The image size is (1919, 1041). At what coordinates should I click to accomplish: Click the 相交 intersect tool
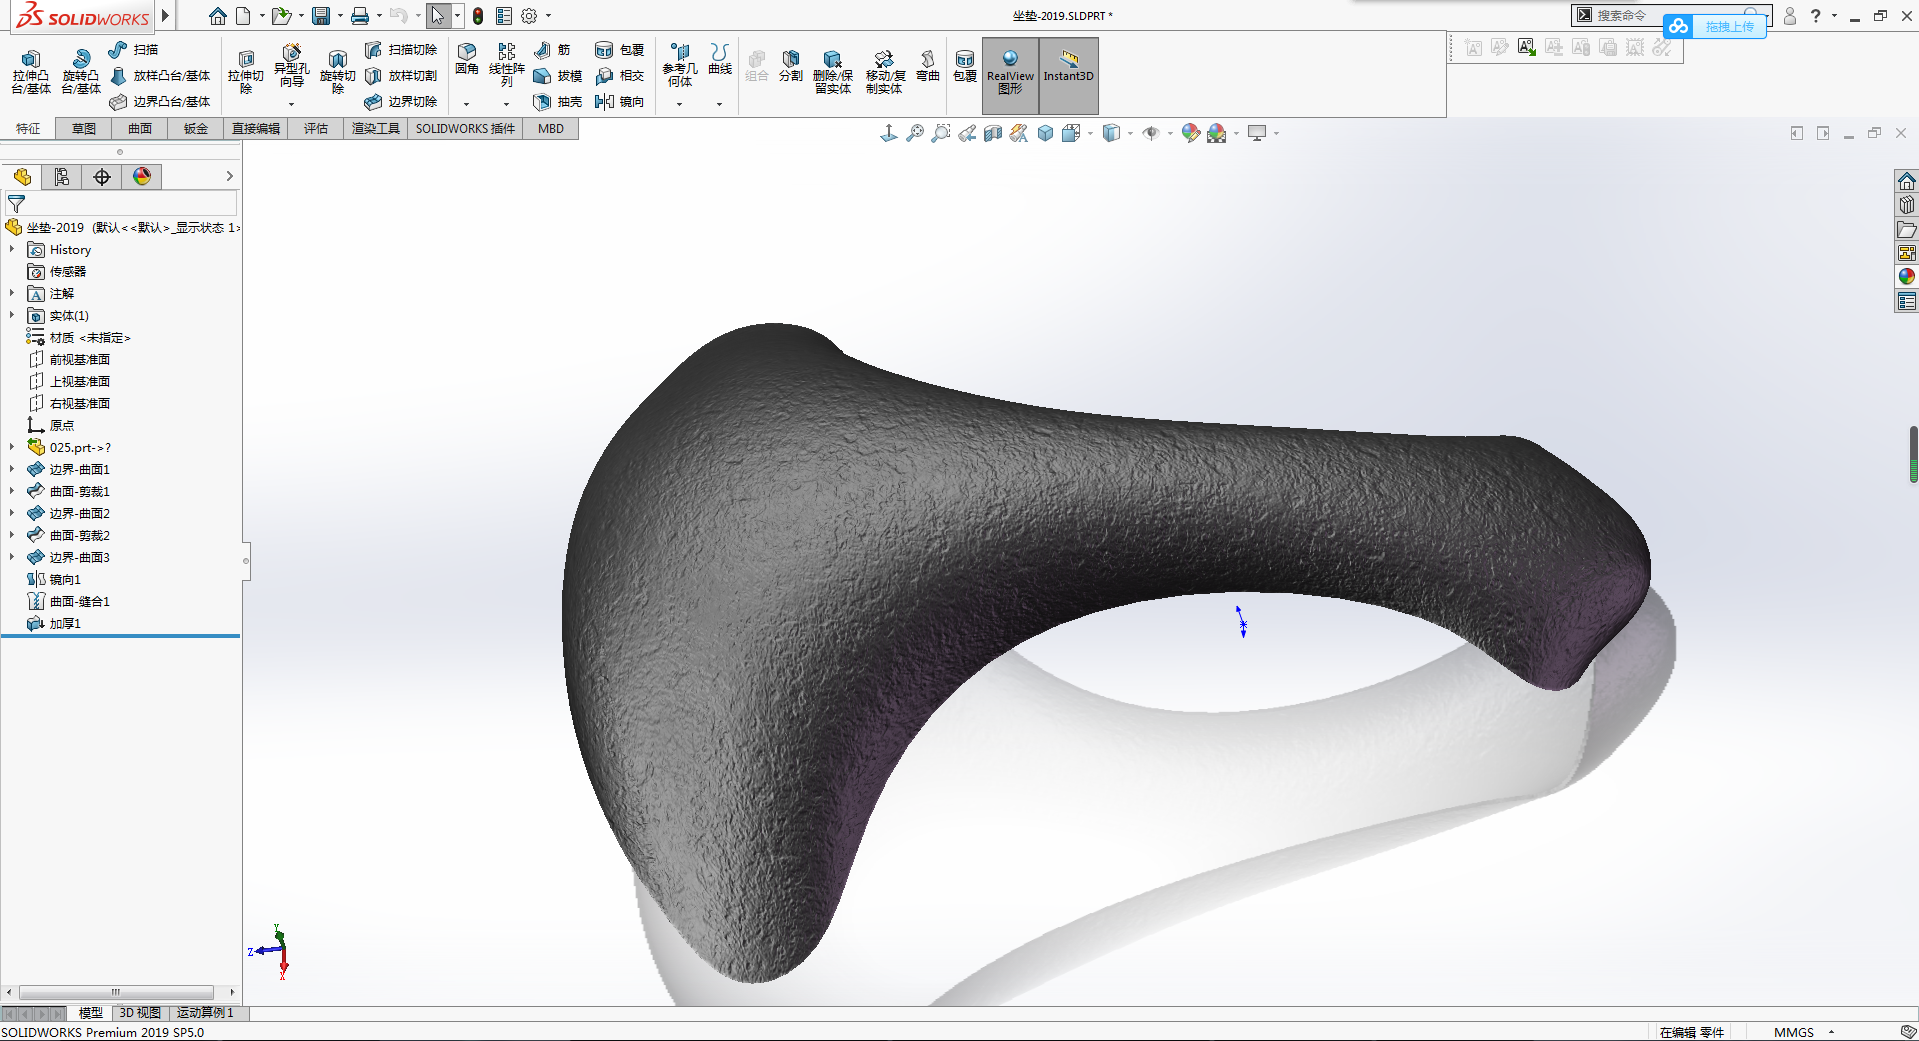point(620,76)
